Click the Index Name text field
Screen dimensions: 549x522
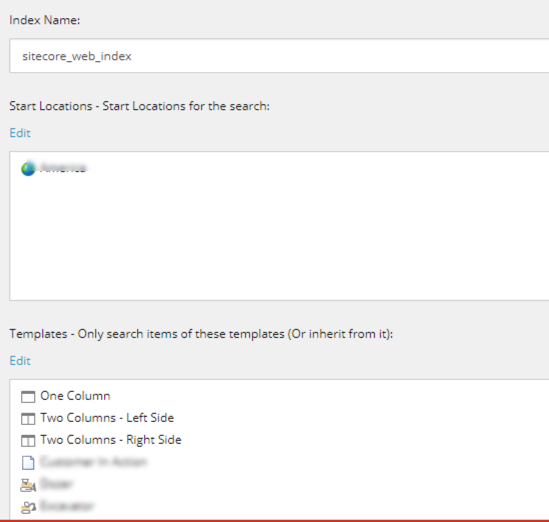279,56
